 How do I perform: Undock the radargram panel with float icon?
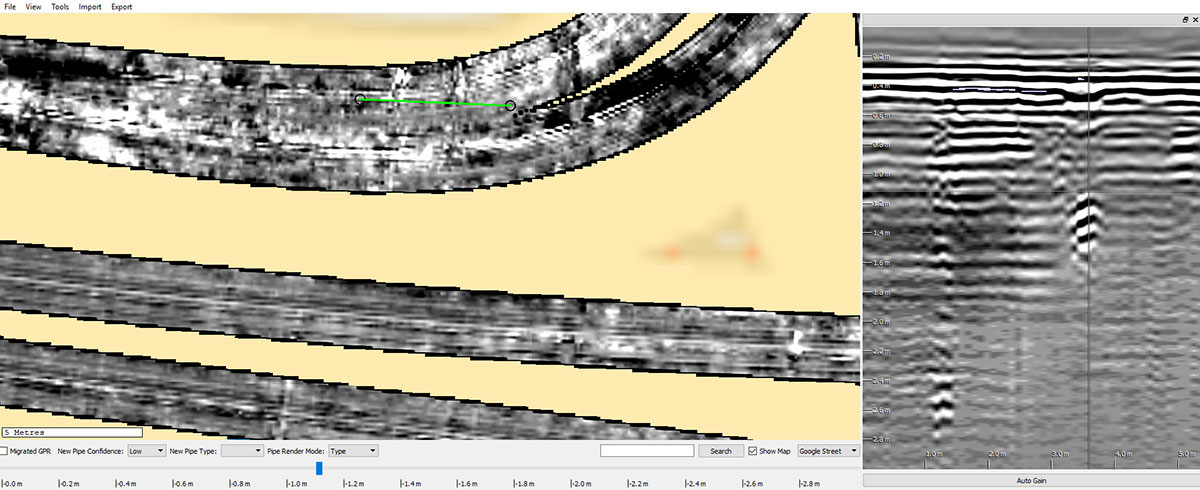point(1184,20)
